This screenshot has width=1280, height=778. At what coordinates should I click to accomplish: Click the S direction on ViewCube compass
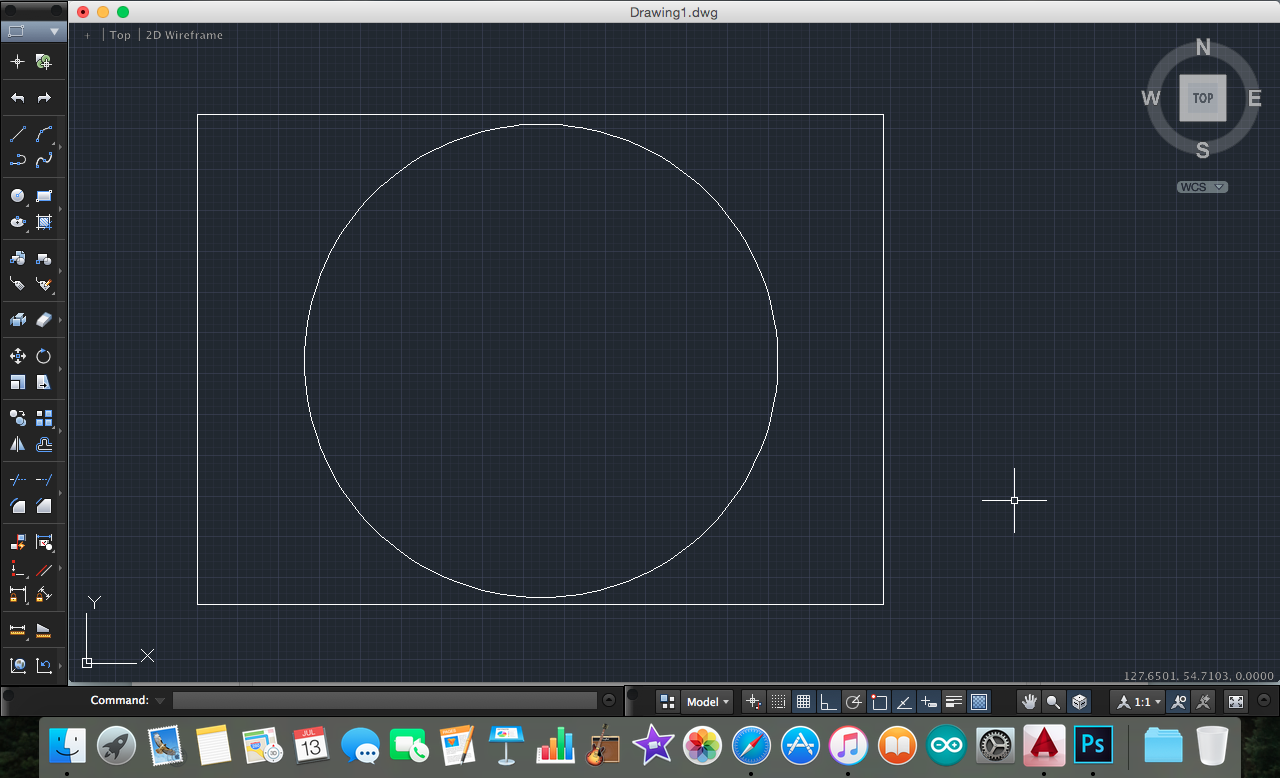(1203, 151)
